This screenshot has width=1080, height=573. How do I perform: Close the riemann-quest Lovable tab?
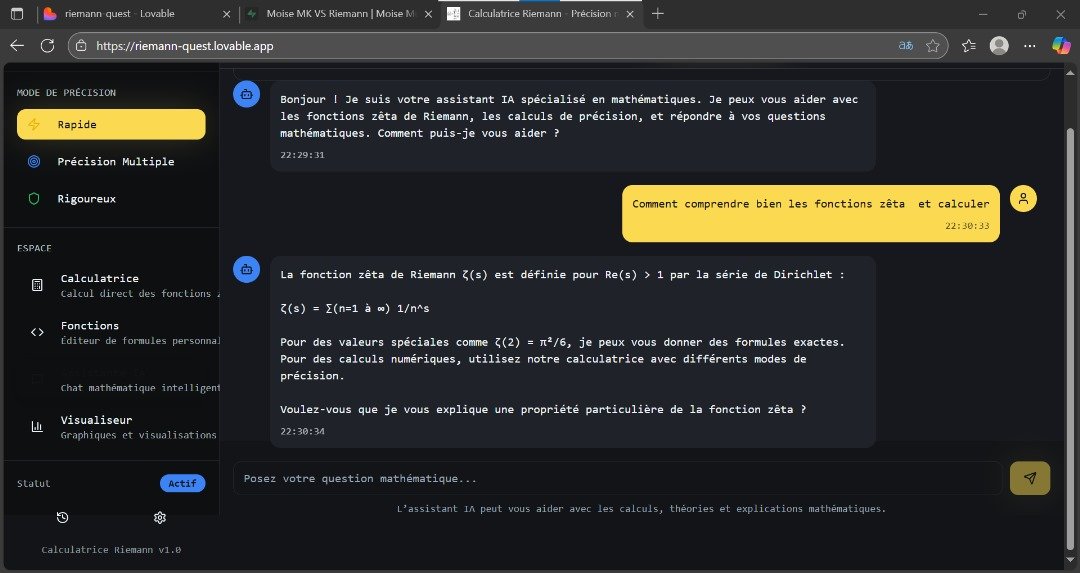click(227, 14)
